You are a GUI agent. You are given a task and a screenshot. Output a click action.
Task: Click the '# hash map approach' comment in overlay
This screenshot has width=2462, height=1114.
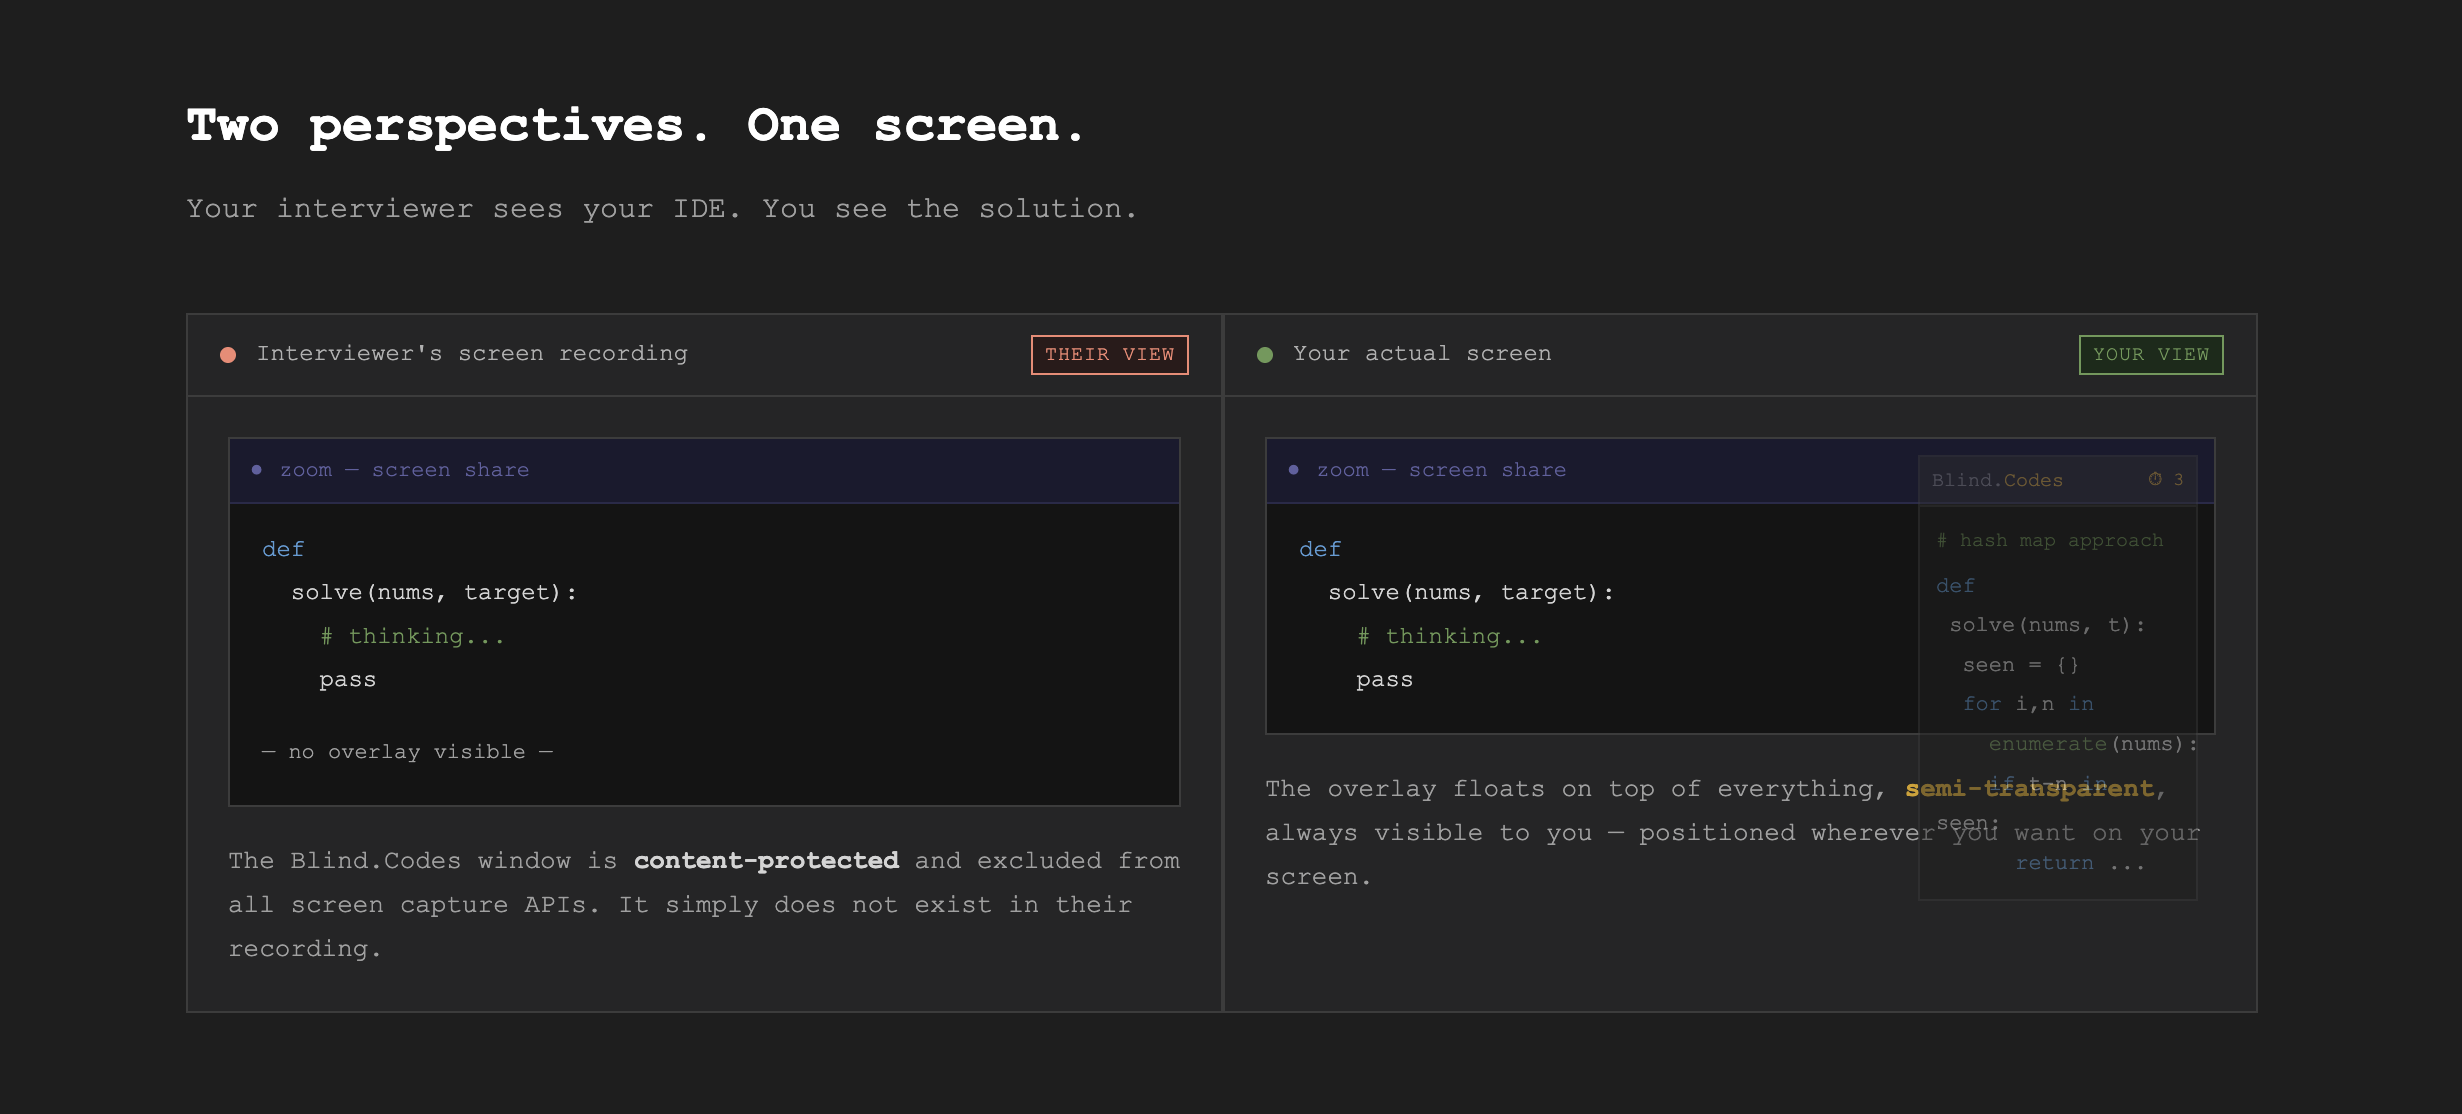pos(2049,541)
